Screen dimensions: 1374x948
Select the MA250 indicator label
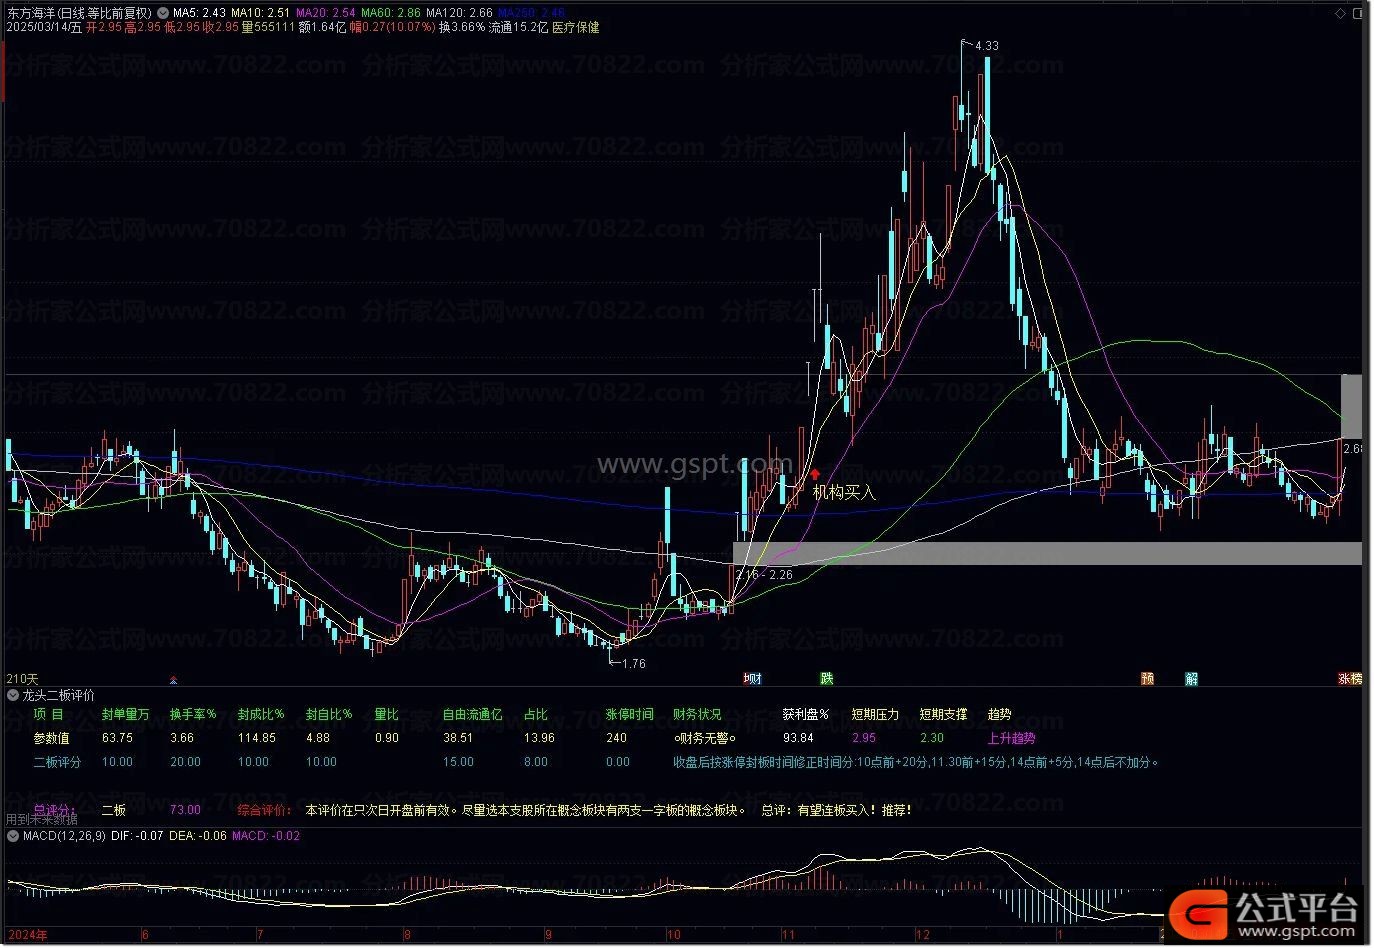[x=531, y=13]
